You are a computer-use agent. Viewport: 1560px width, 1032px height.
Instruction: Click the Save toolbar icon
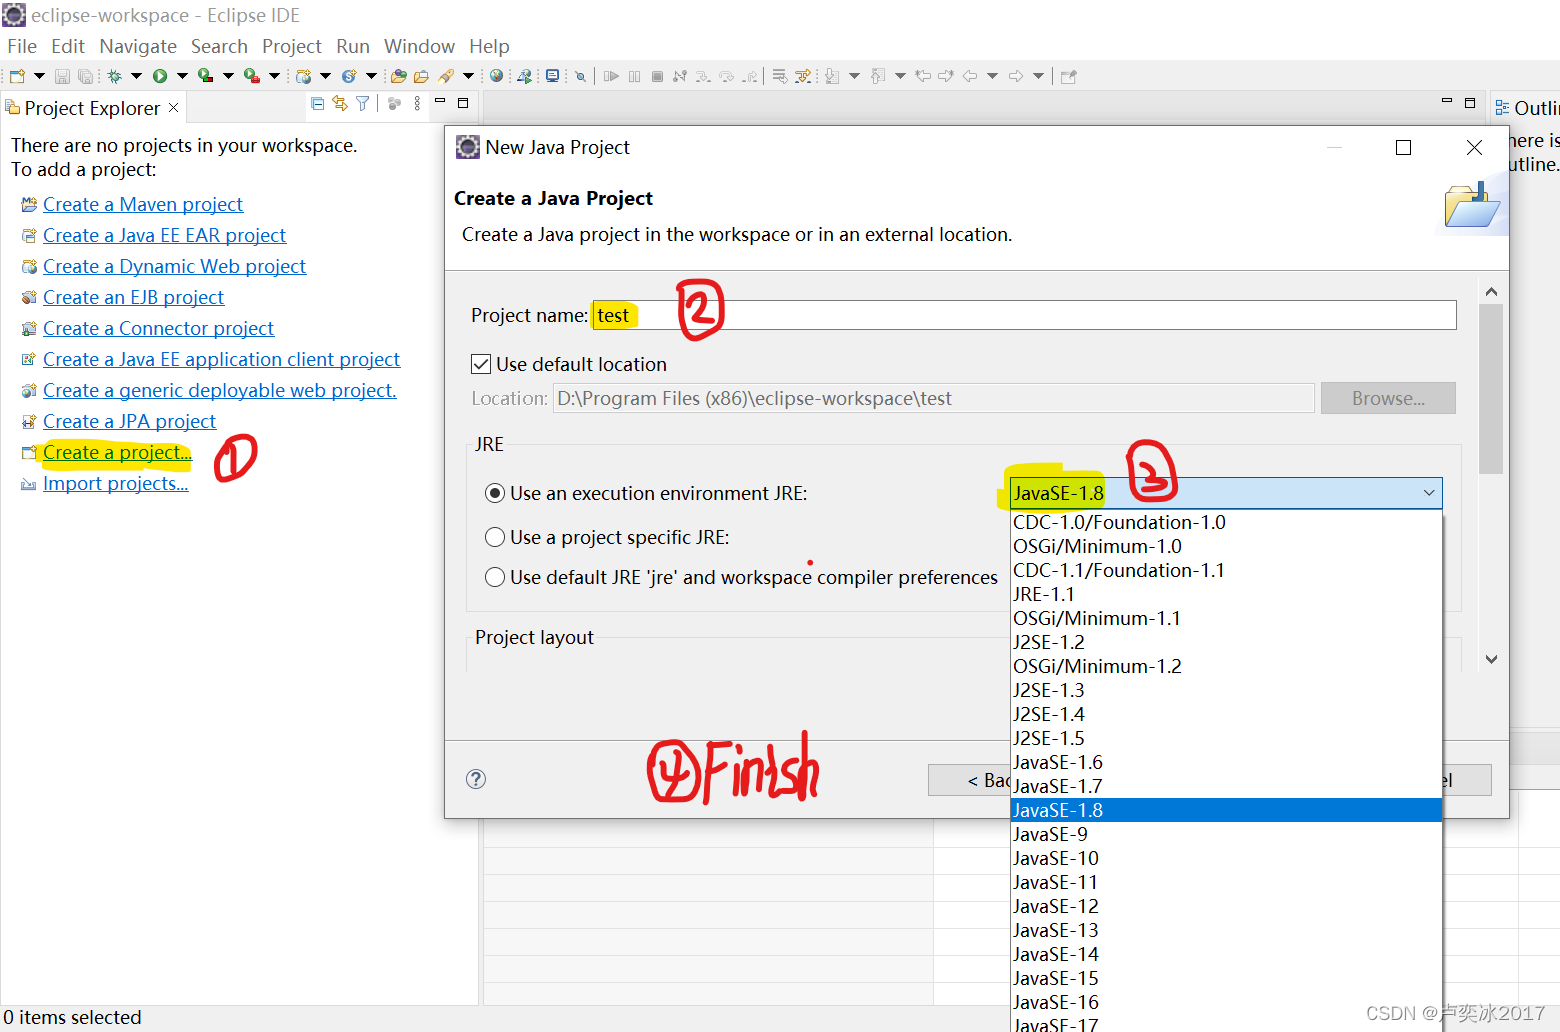point(62,76)
